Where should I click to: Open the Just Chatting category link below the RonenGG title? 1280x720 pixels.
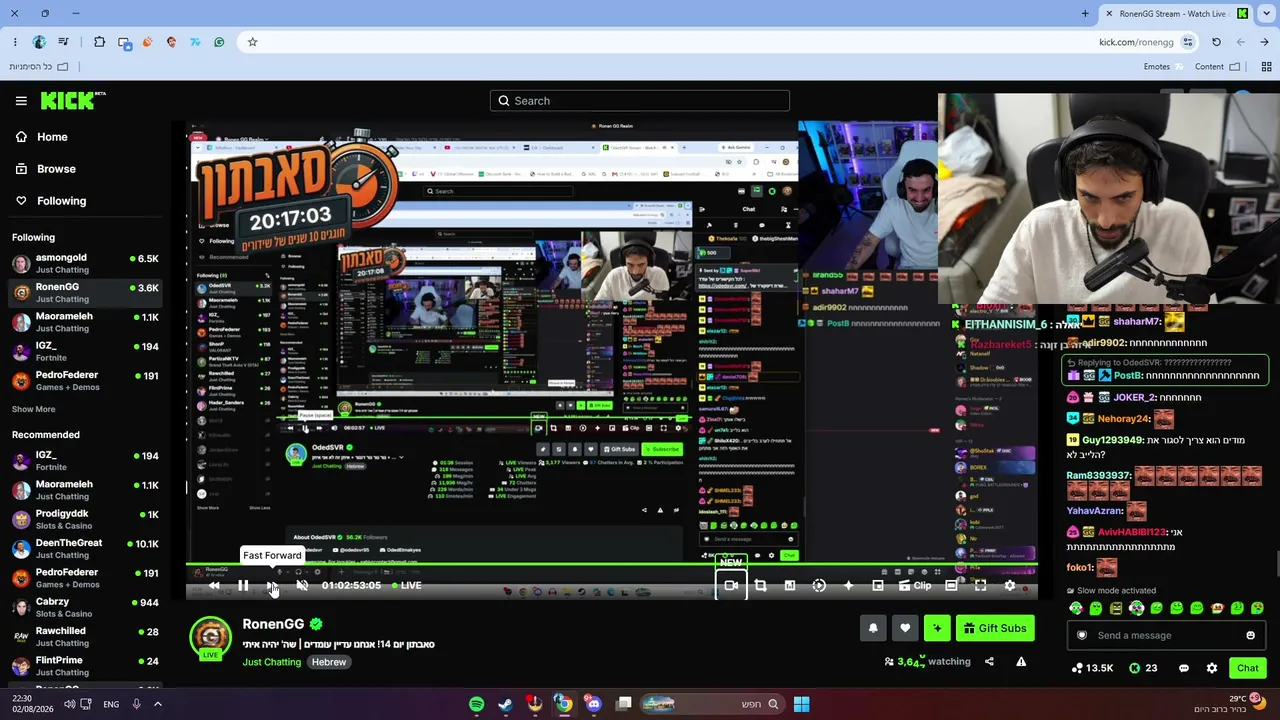271,662
